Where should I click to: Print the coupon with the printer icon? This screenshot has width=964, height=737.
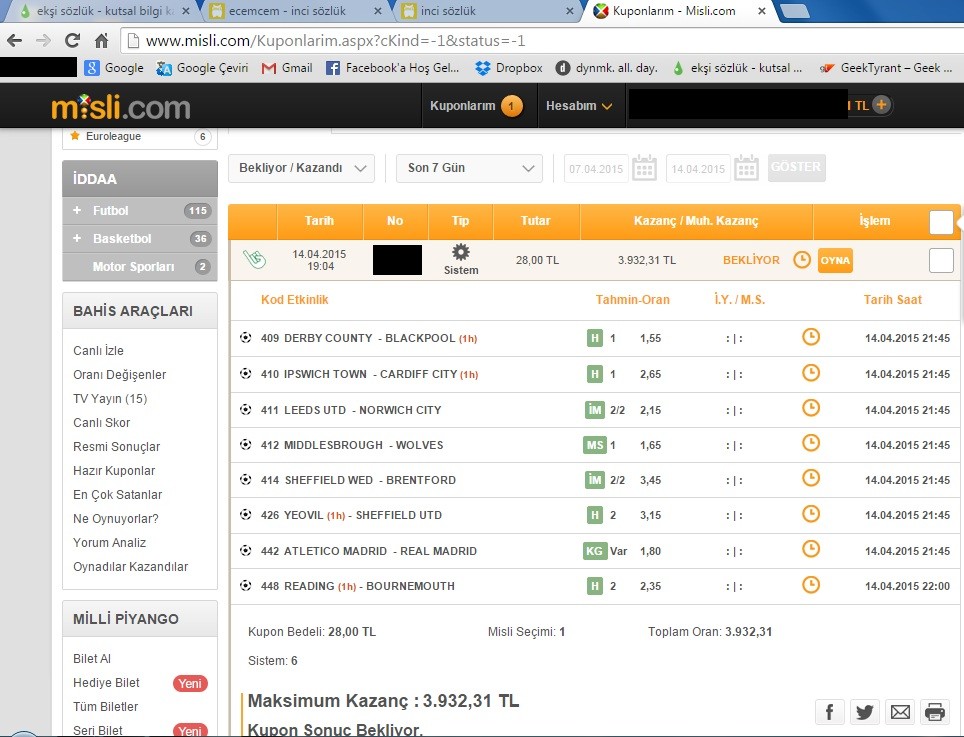click(x=934, y=712)
